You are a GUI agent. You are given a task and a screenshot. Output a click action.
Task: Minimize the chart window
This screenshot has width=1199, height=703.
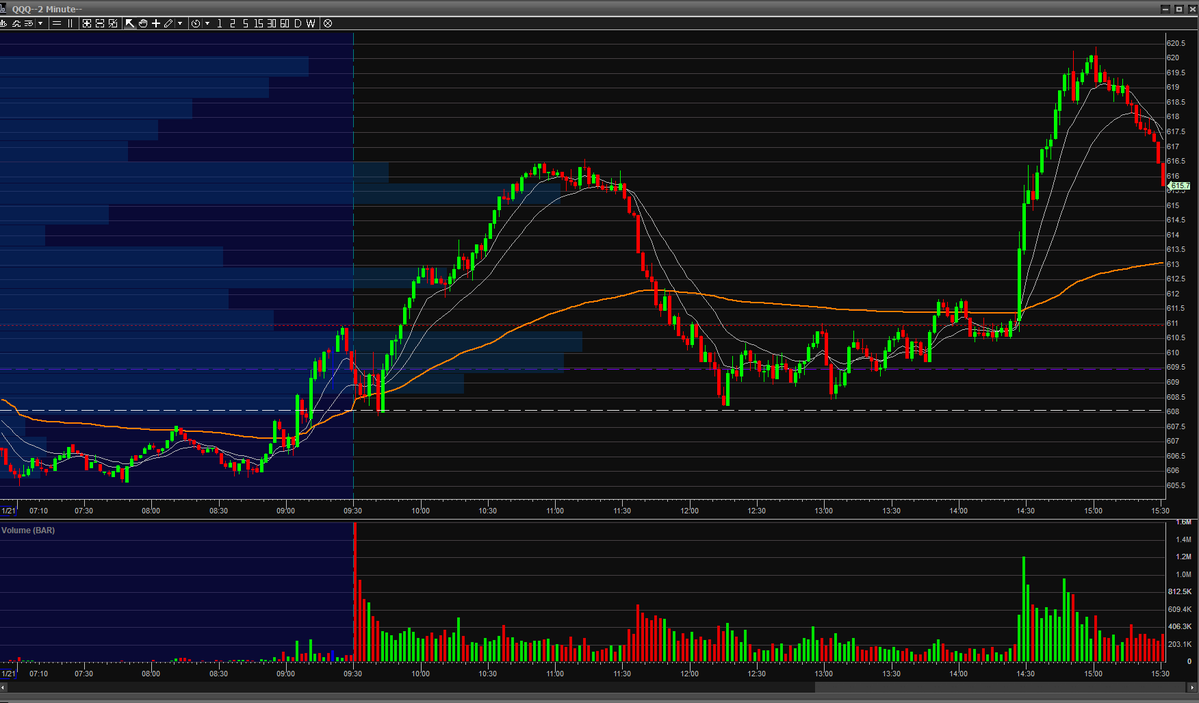[x=1165, y=8]
